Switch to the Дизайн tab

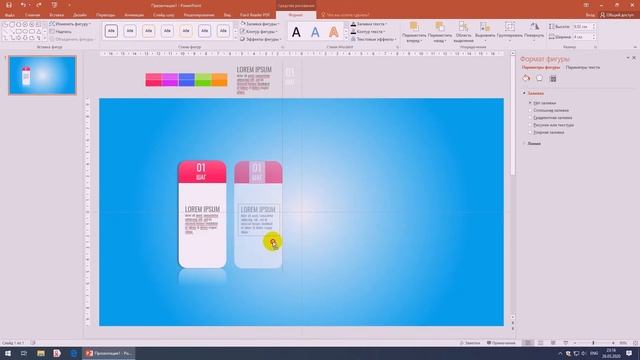coord(80,15)
